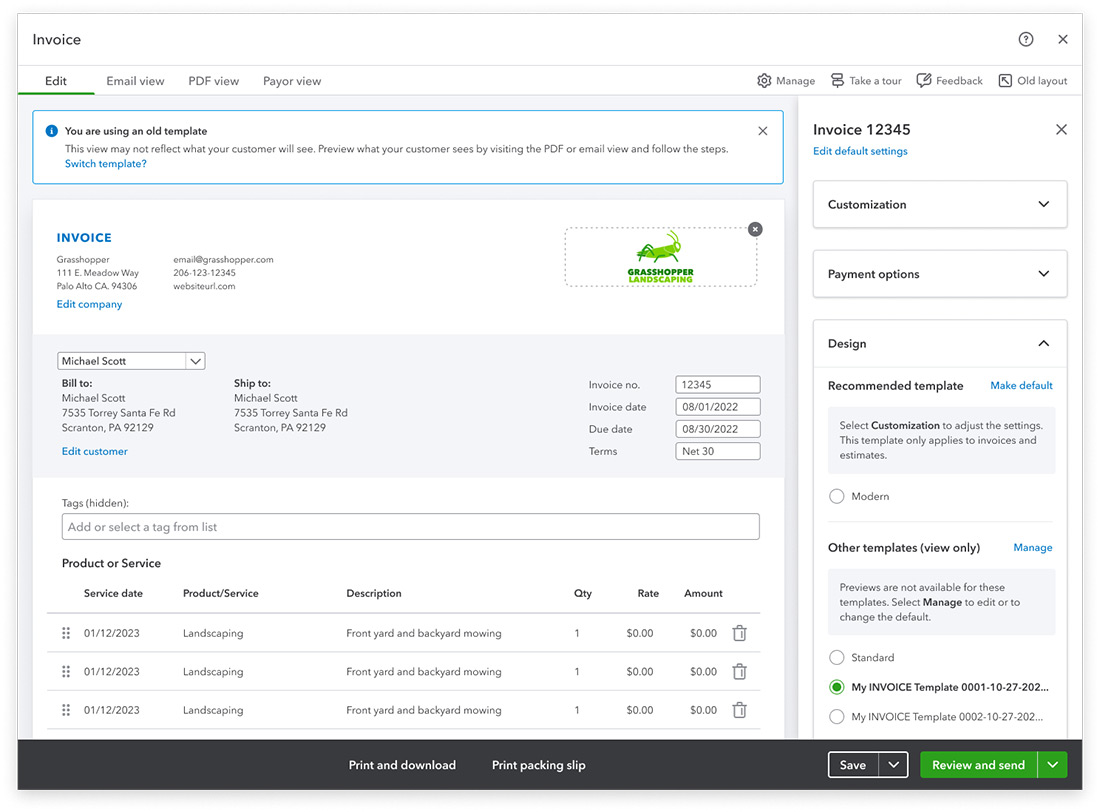Viewport: 1100px width, 812px height.
Task: Select My INVOICE Template 0002 radio button
Action: pyautogui.click(x=836, y=717)
